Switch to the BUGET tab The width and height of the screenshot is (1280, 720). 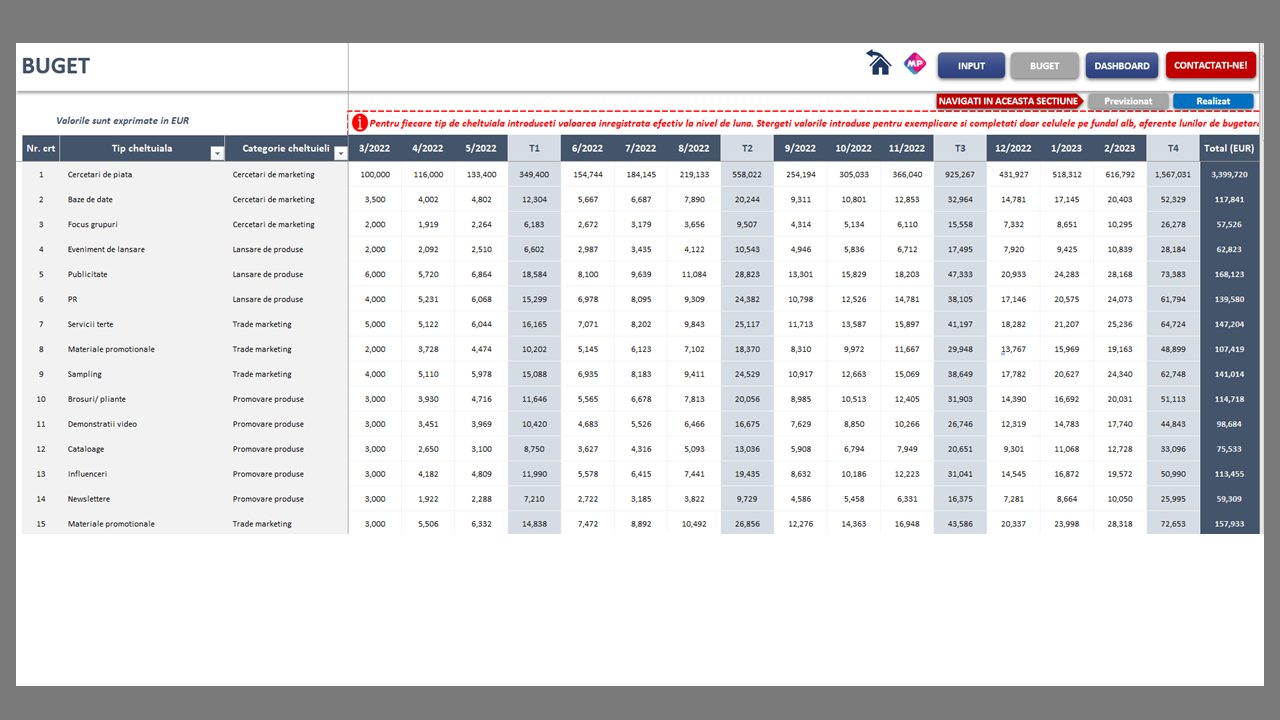point(1044,66)
